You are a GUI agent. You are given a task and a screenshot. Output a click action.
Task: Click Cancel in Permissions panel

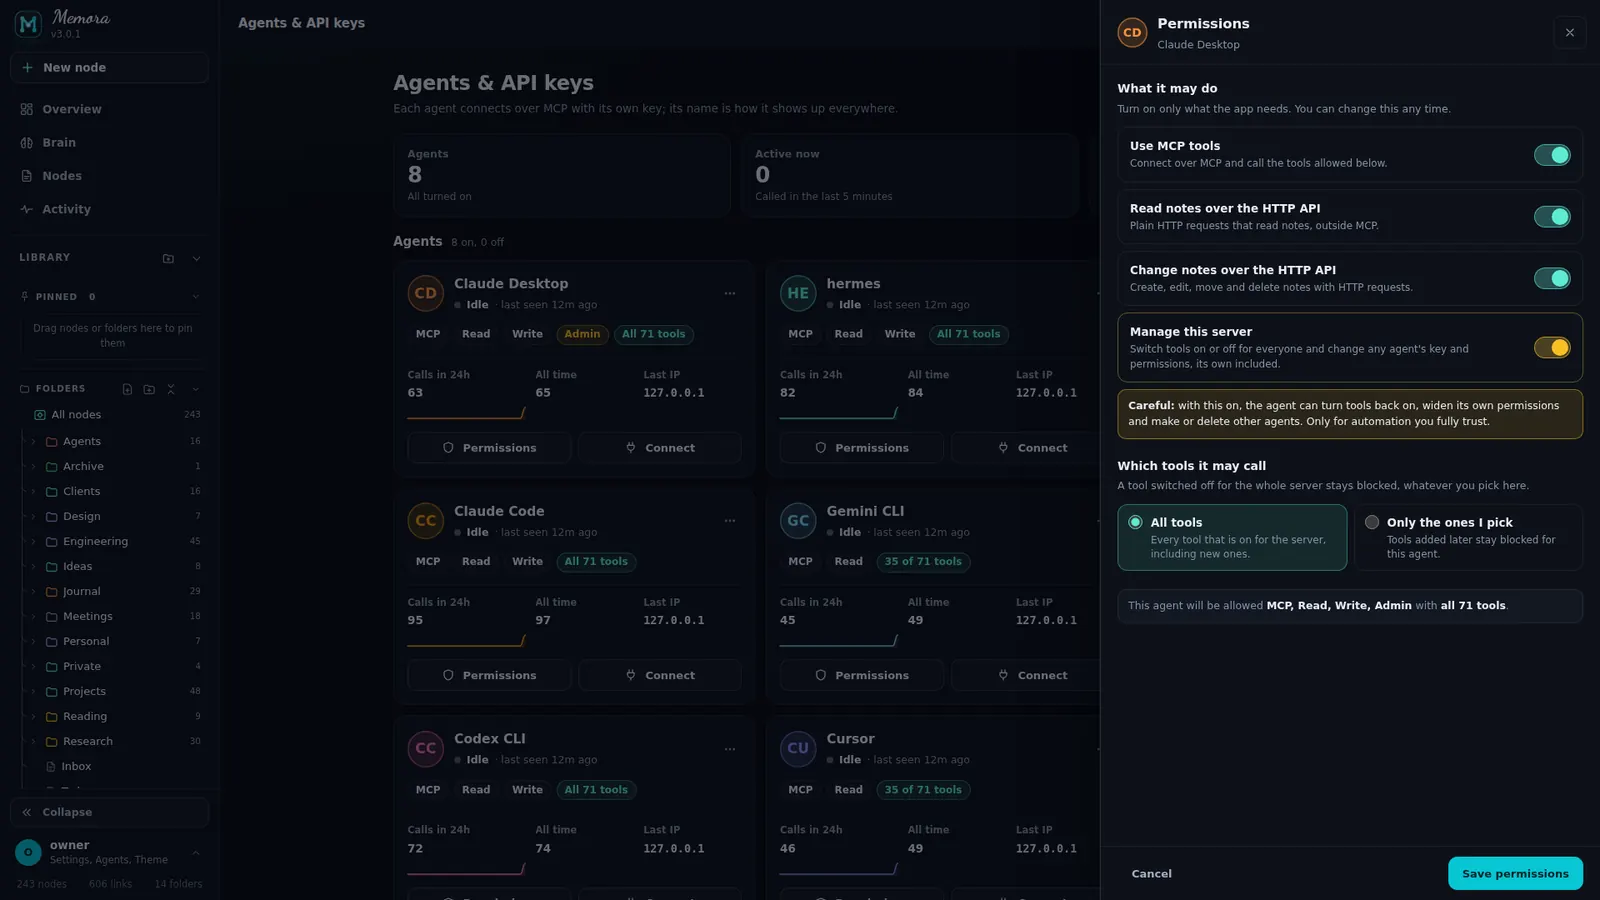[1152, 874]
